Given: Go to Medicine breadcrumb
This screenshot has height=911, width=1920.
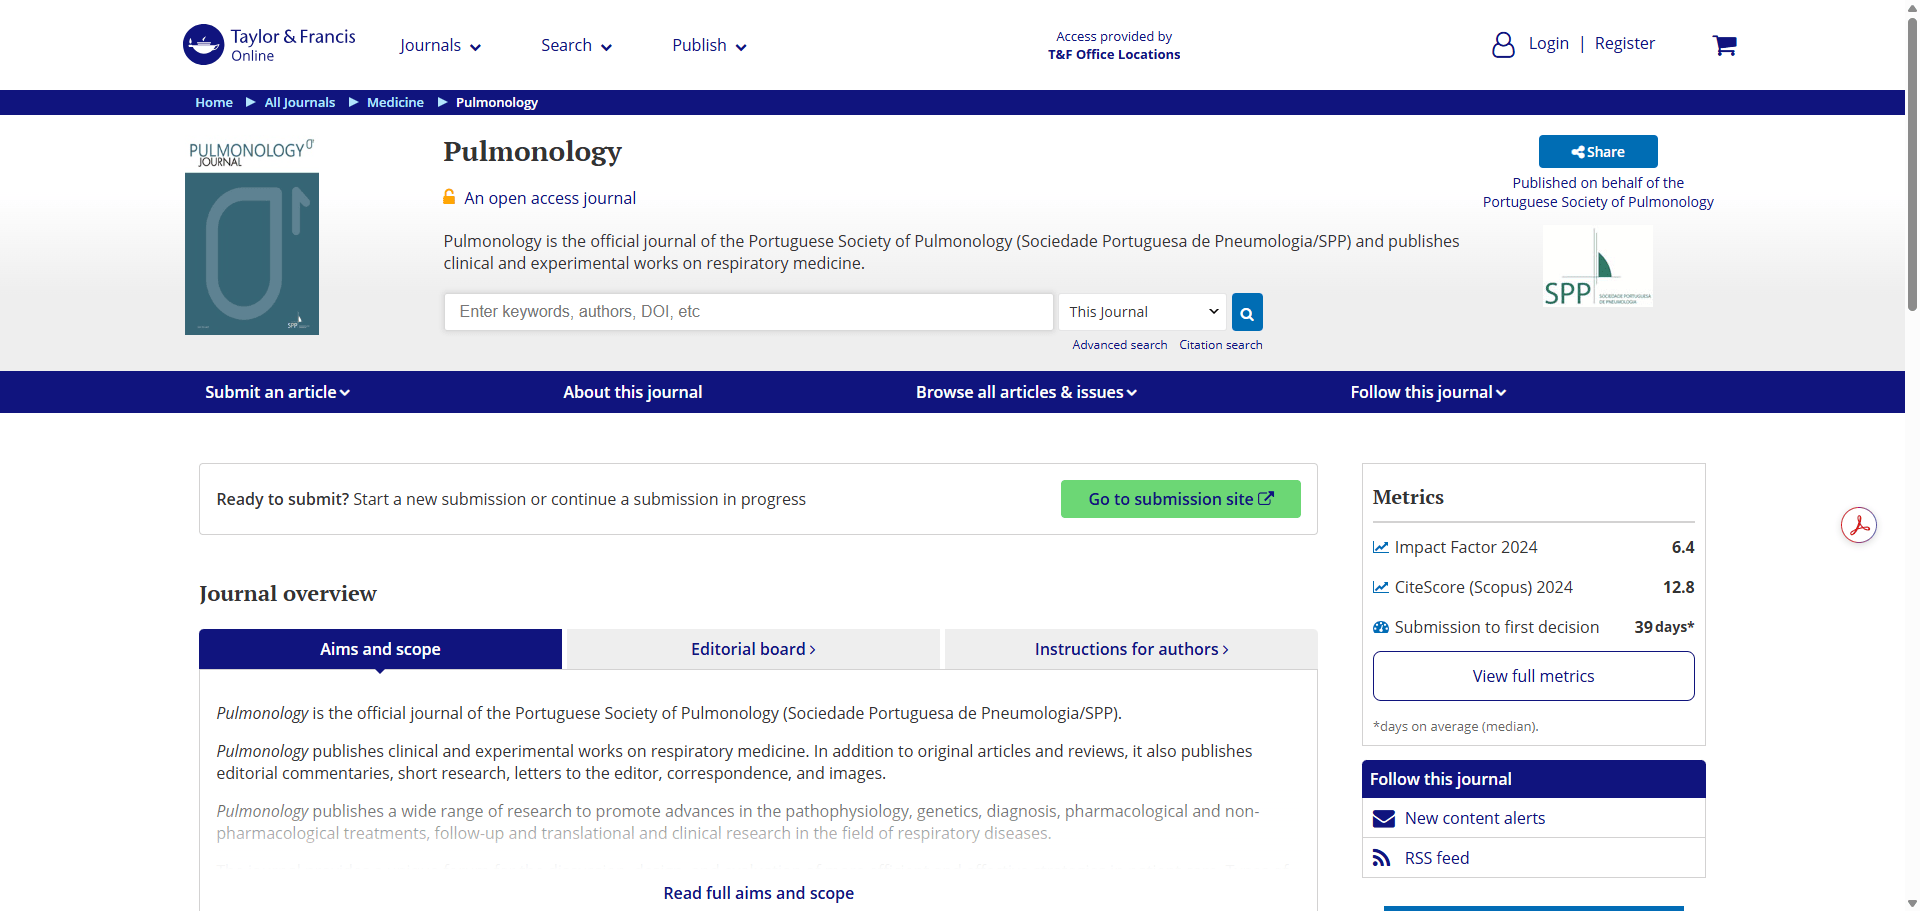Looking at the screenshot, I should click(x=395, y=103).
